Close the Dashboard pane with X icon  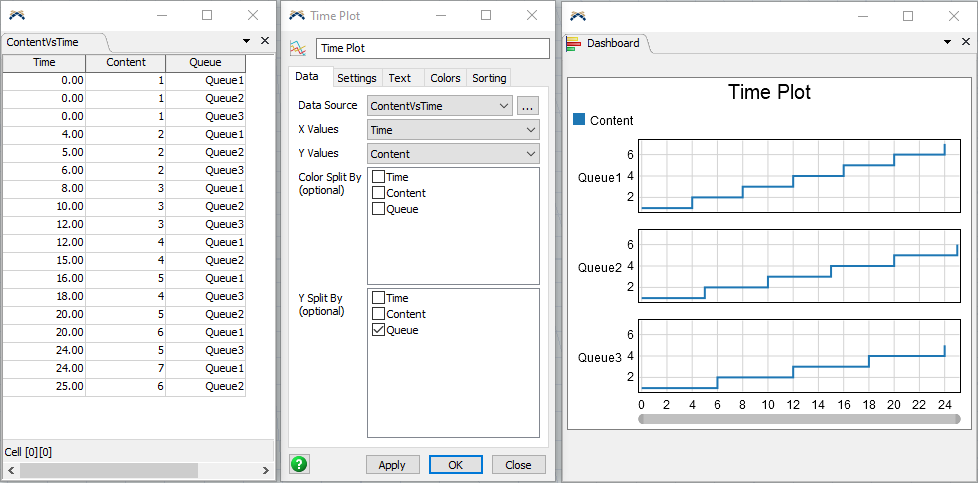[965, 43]
